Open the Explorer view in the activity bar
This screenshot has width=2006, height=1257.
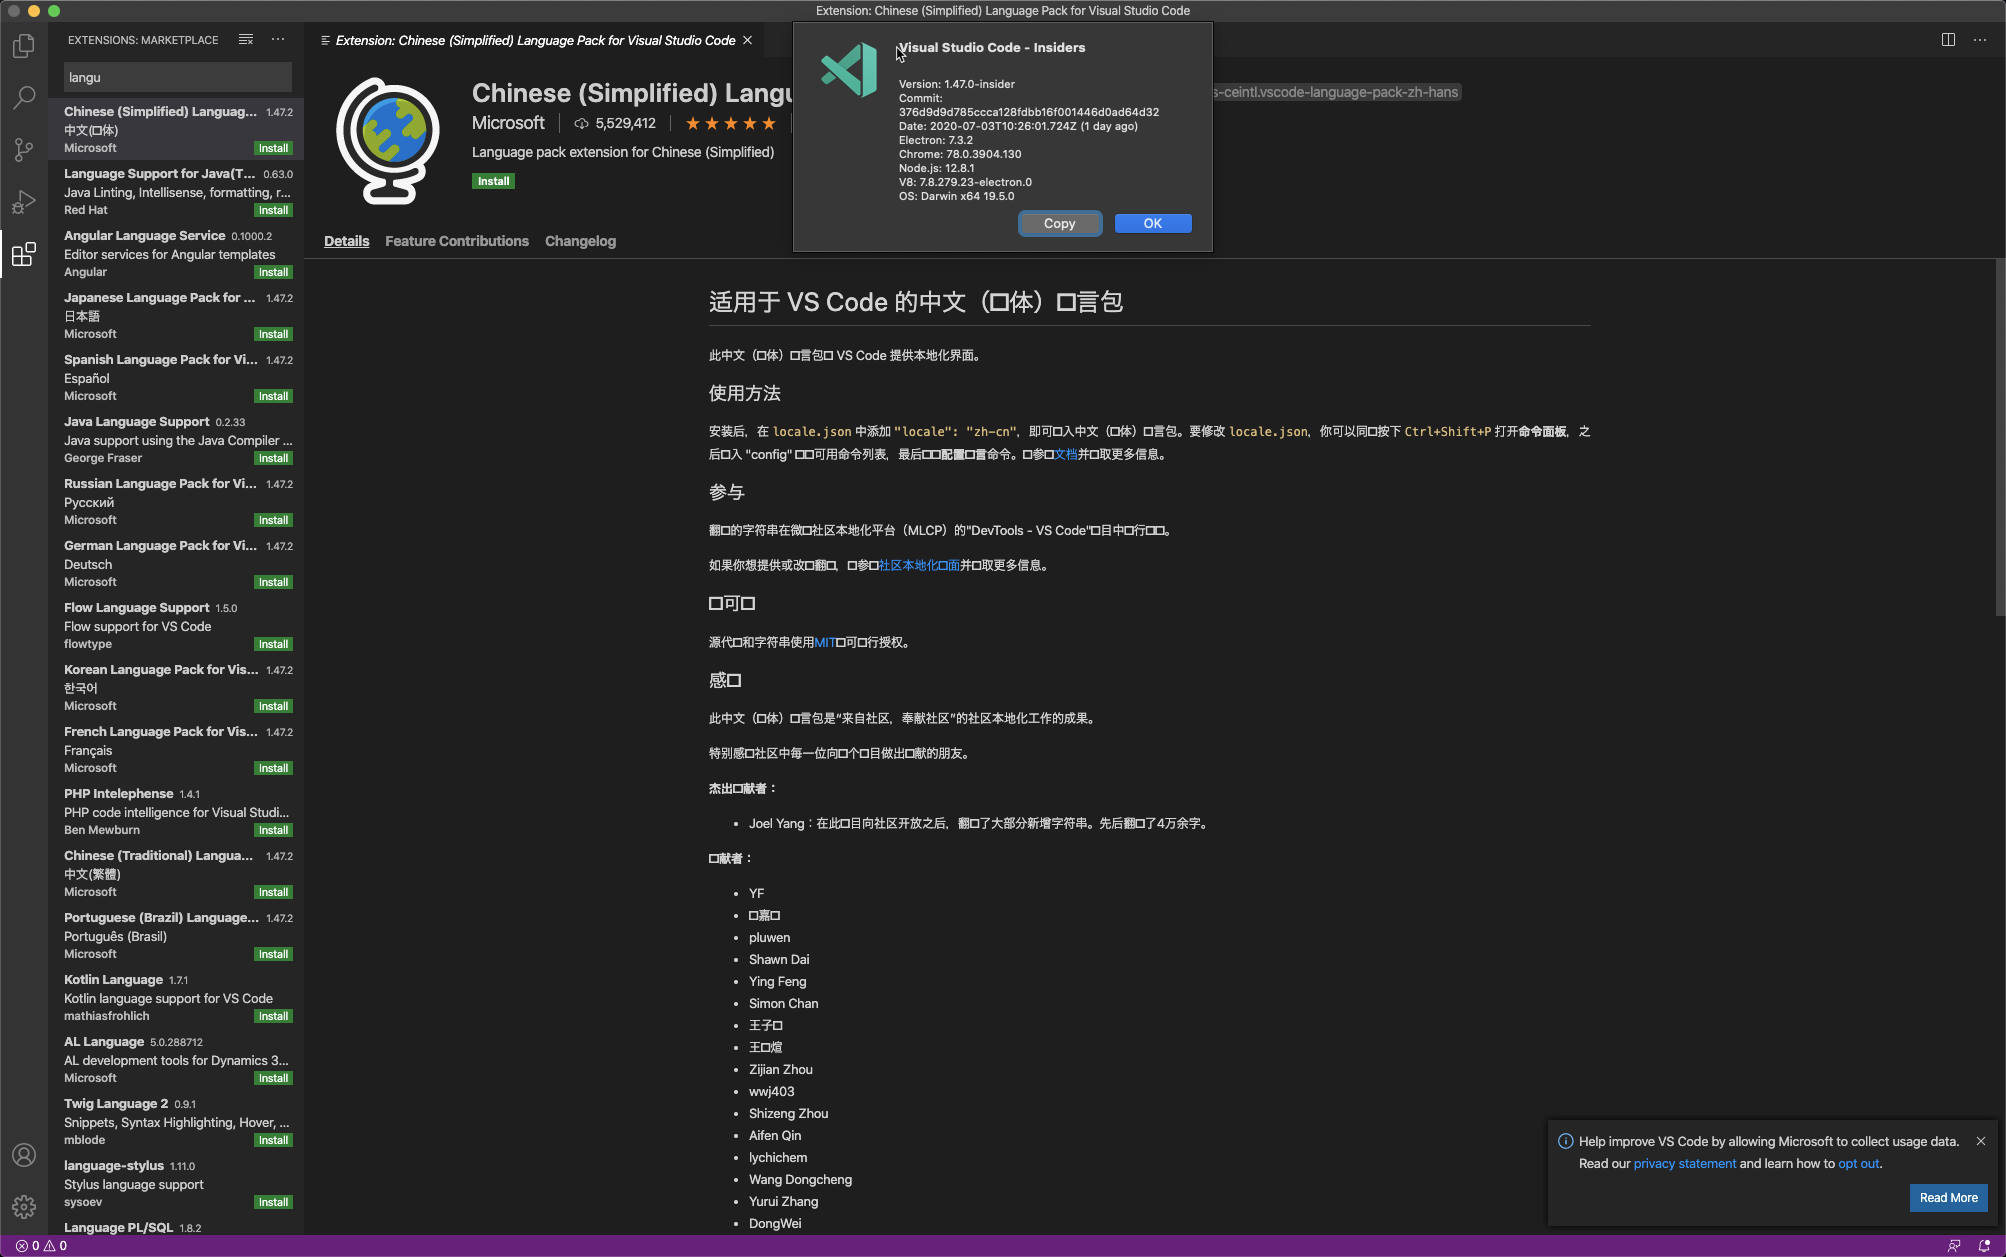[x=23, y=45]
